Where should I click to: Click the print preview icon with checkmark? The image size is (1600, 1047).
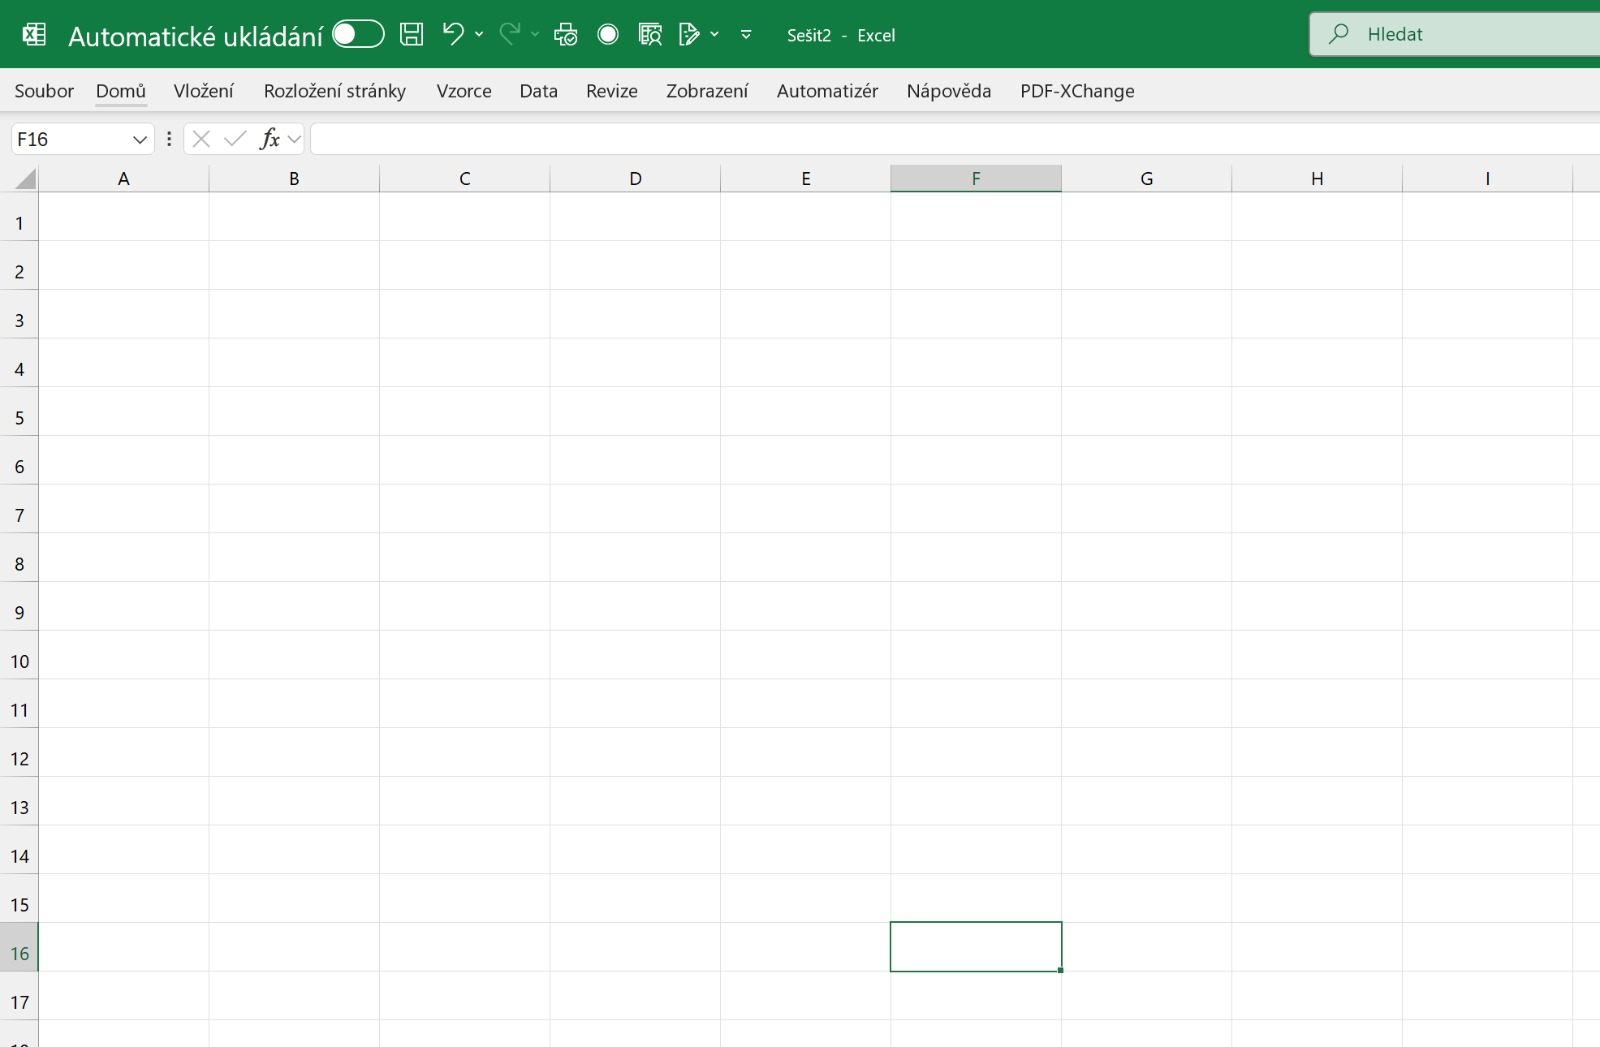tap(566, 35)
